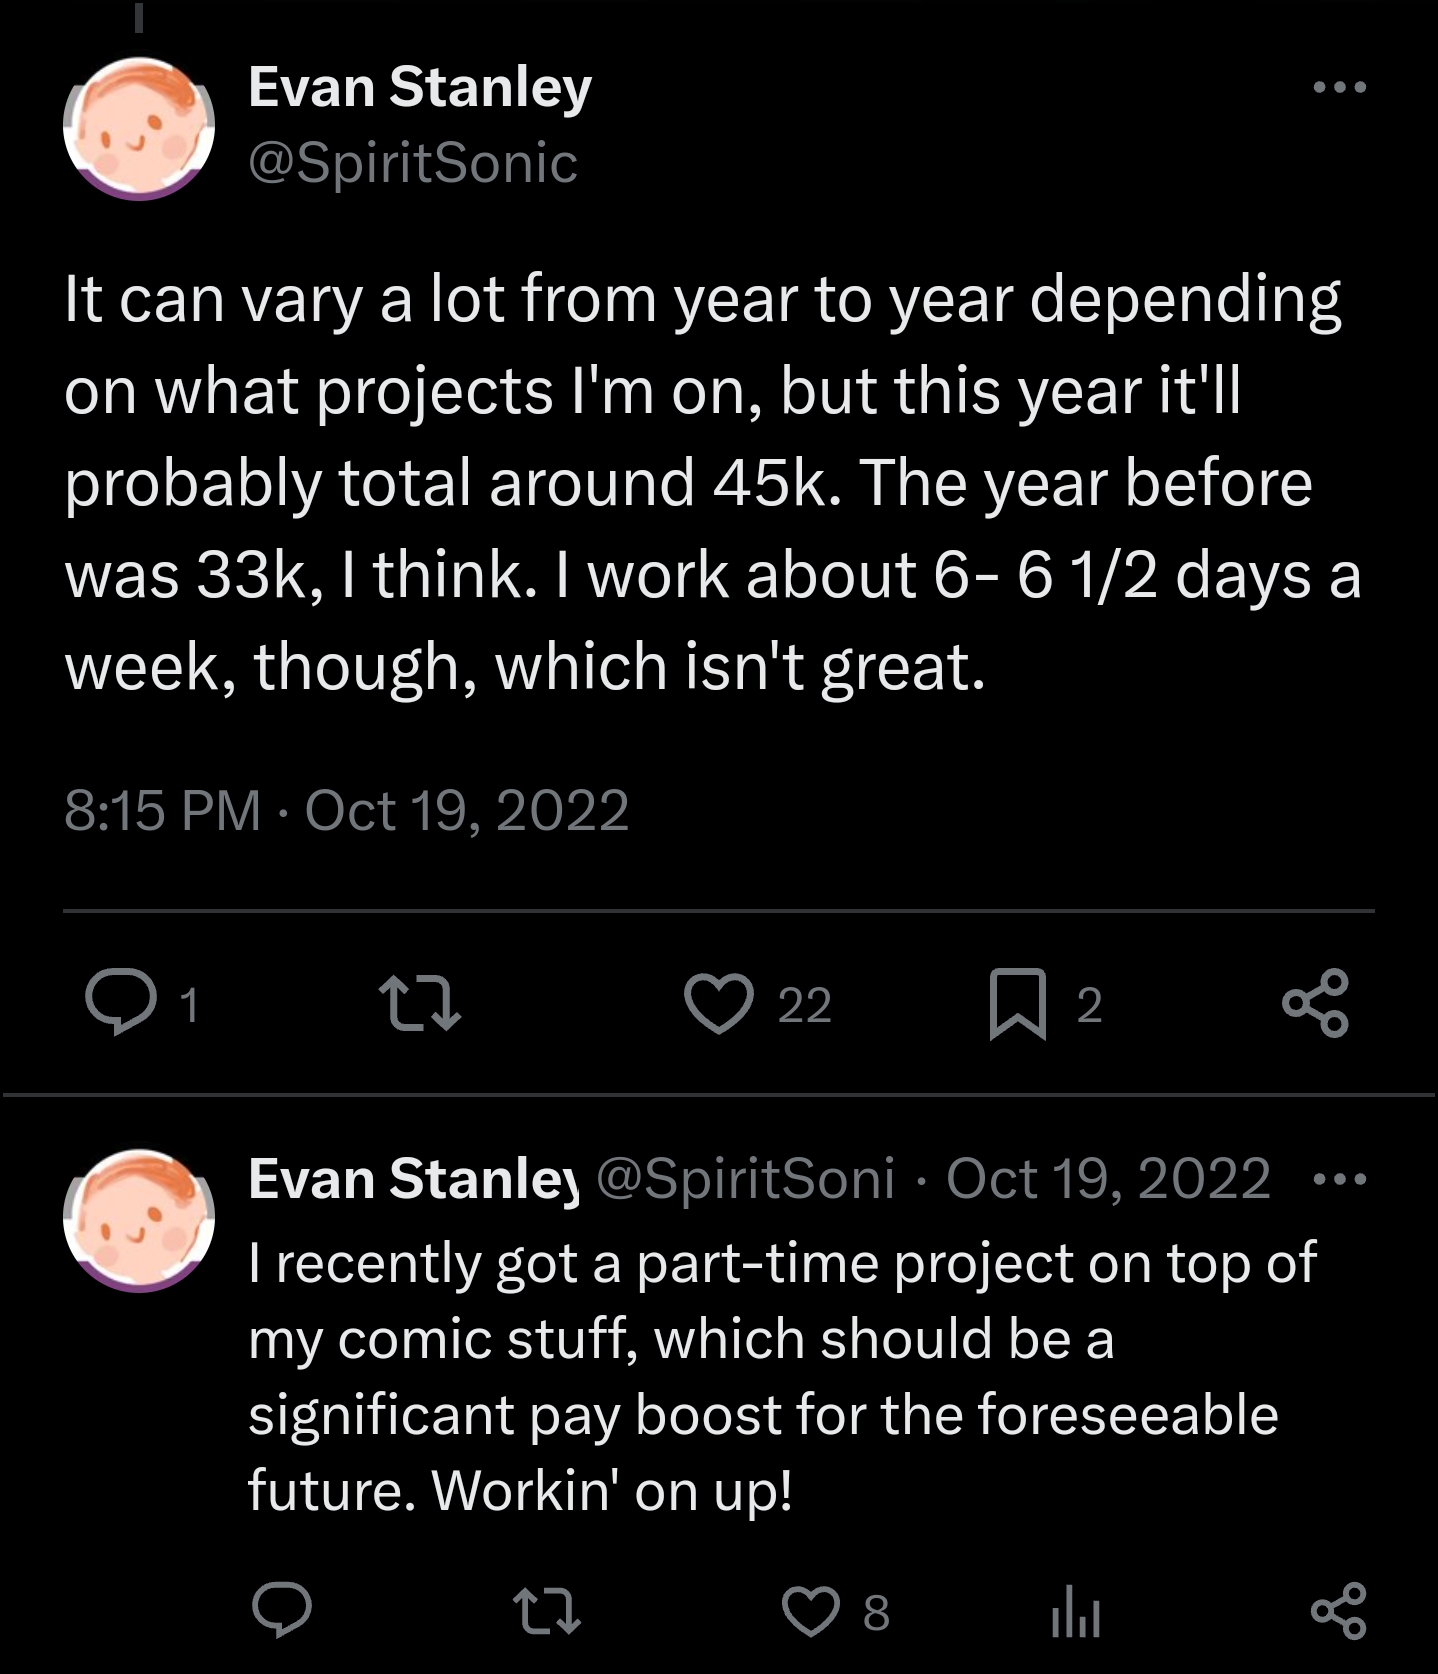1438x1674 pixels.
Task: Click the Evan Stanley name on reply tweet
Action: coord(412,1179)
